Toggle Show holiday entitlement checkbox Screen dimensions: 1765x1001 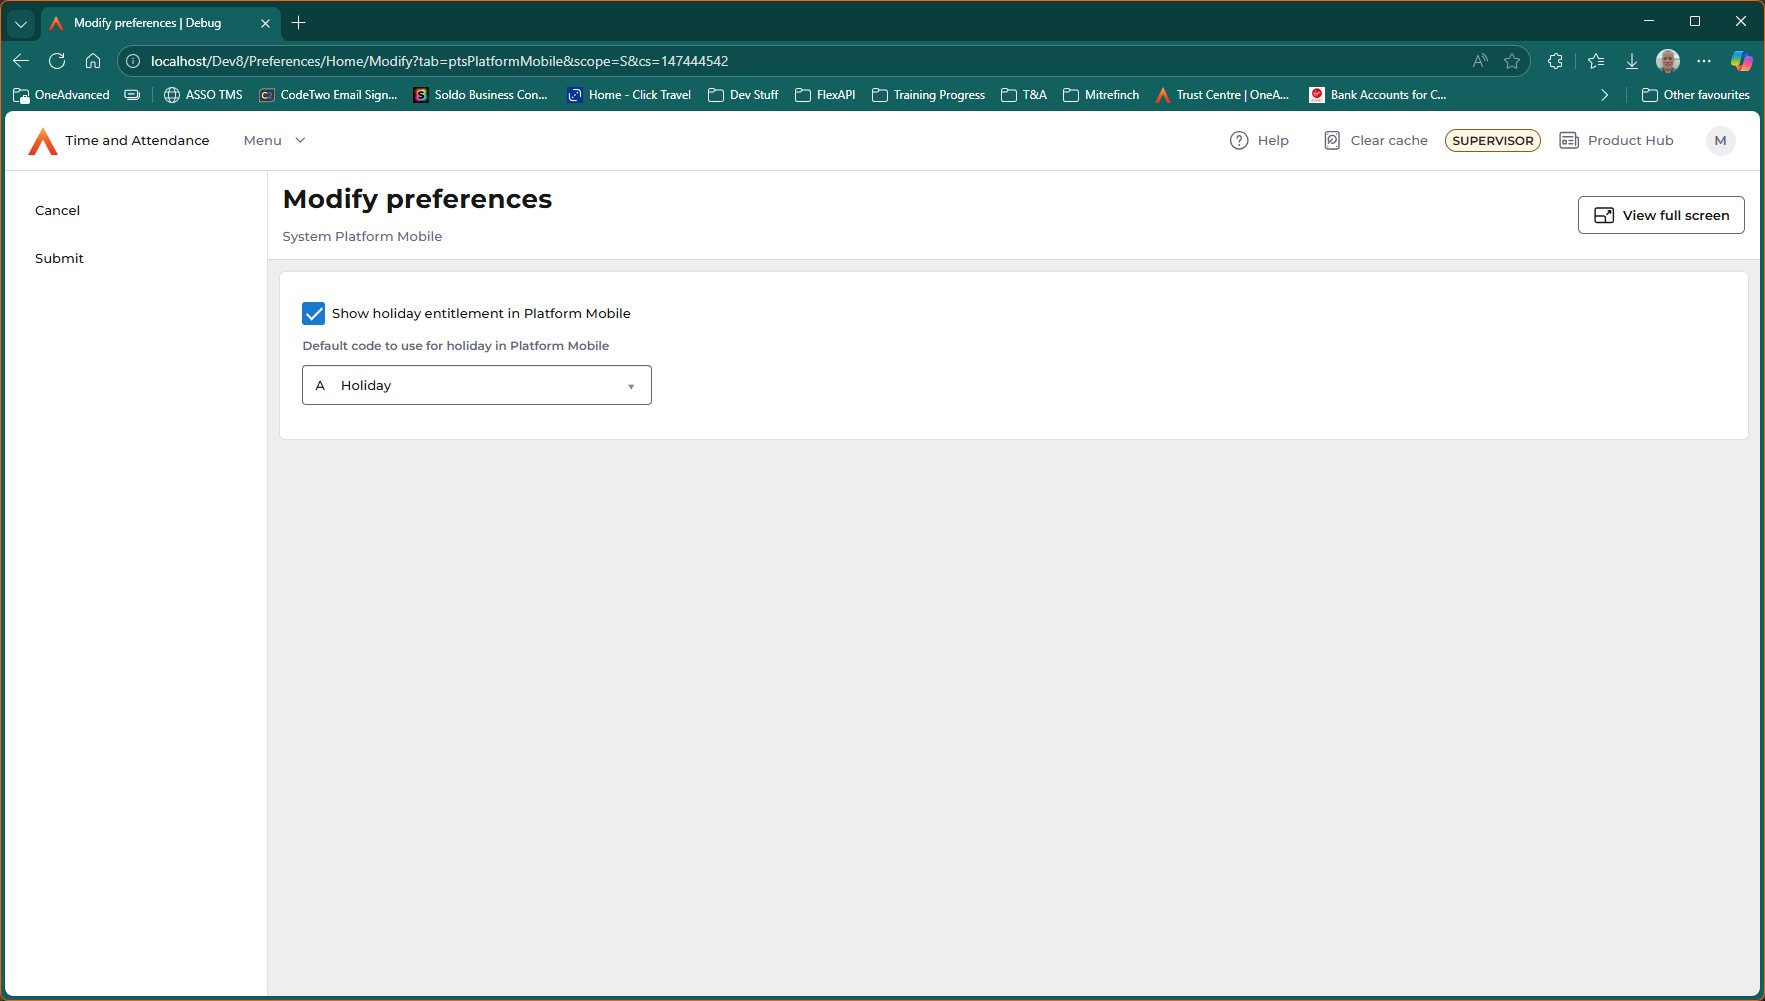(x=314, y=314)
